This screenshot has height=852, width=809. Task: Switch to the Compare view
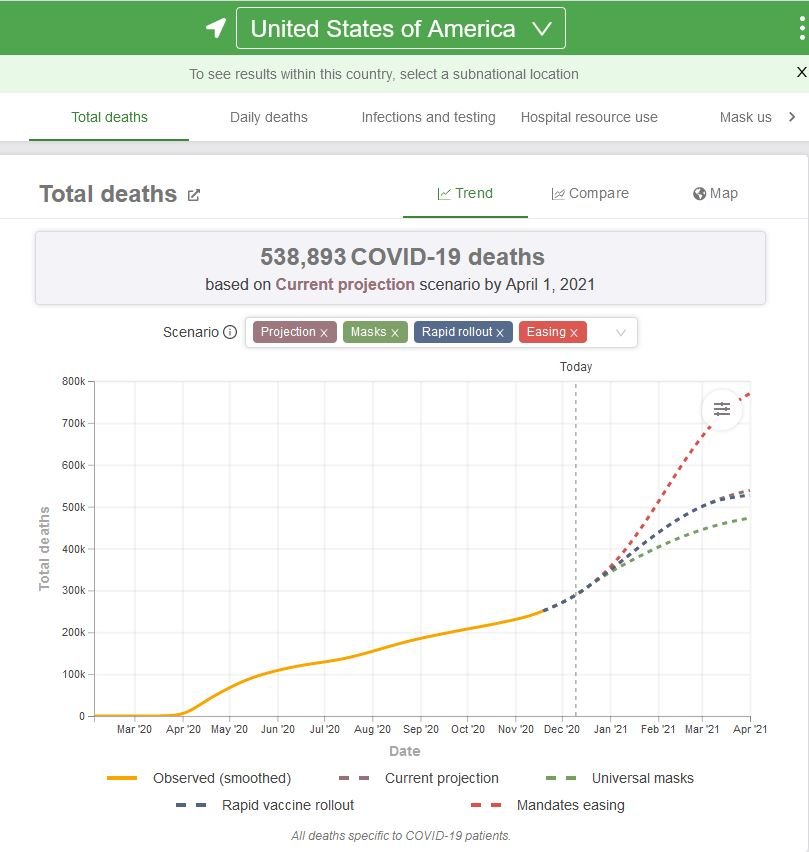click(590, 193)
